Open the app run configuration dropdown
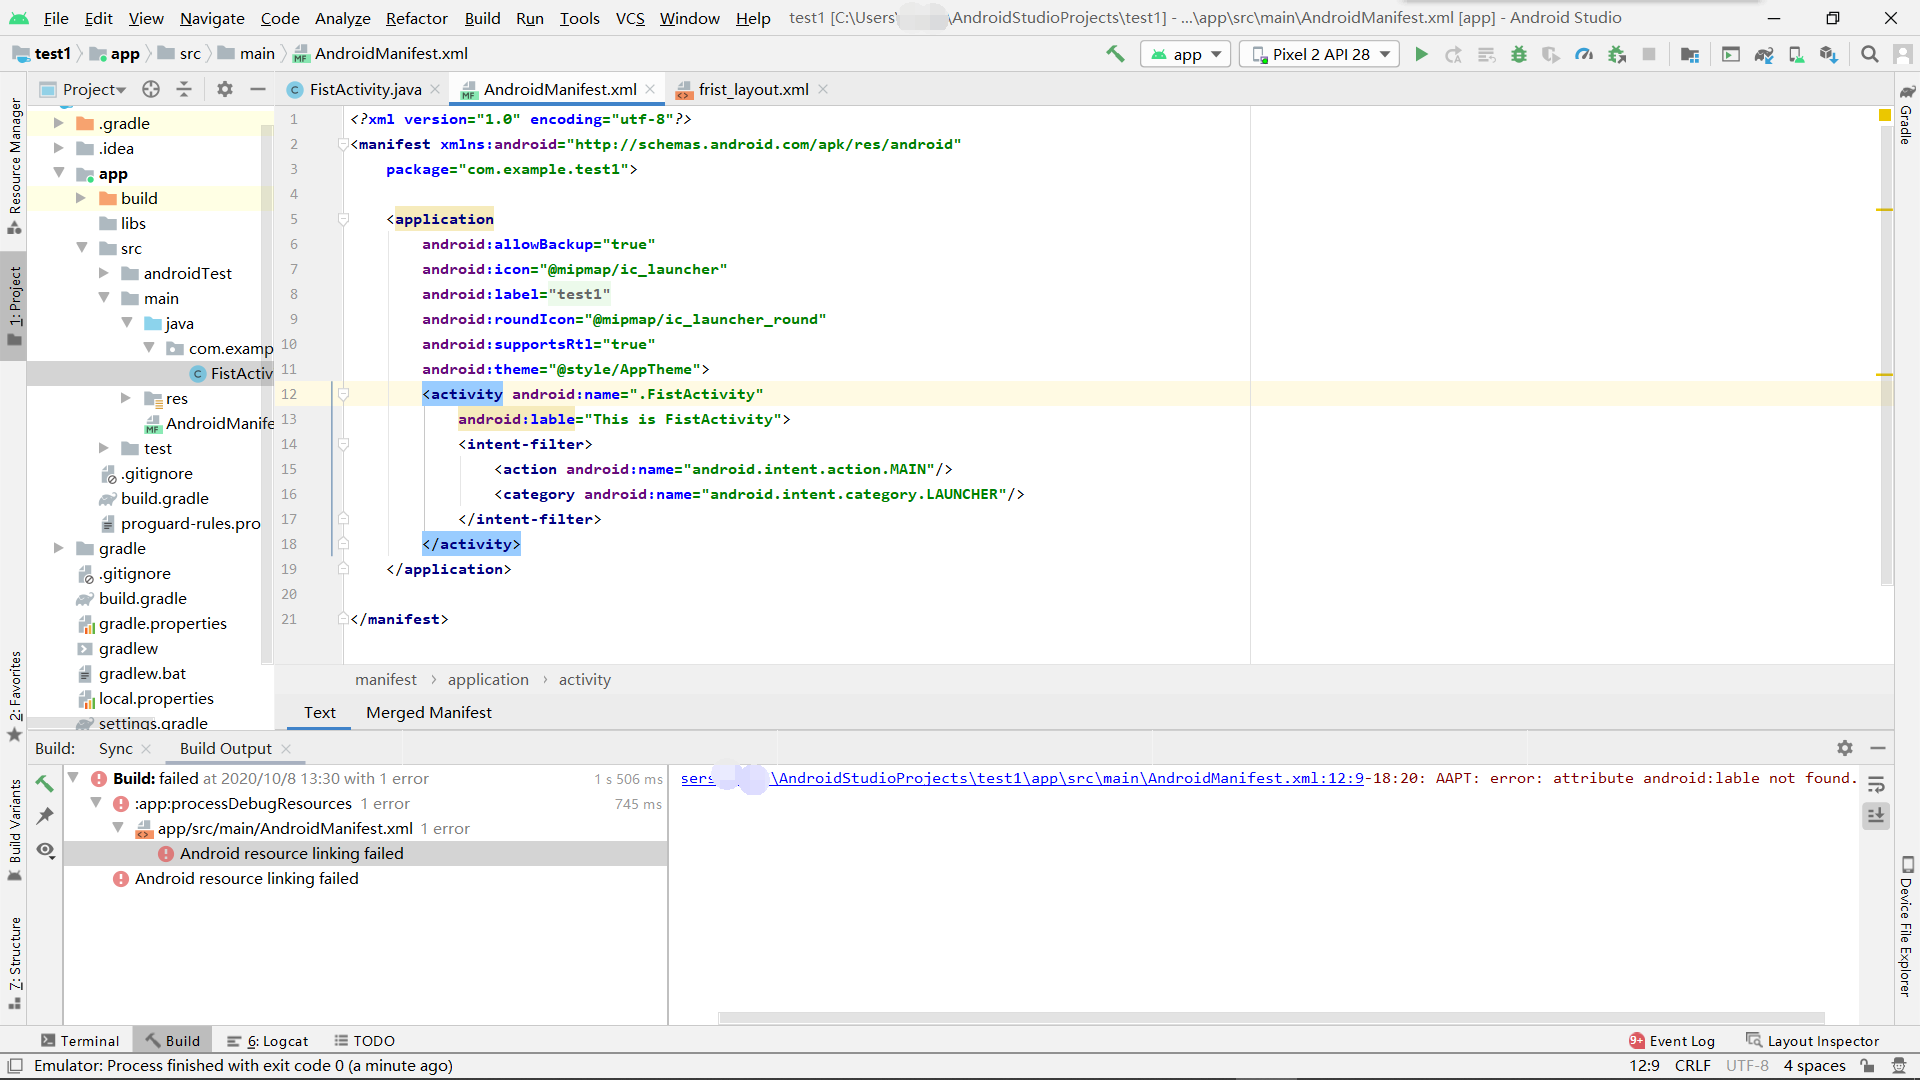Screen dimensions: 1920x1080 pyautogui.click(x=1186, y=54)
